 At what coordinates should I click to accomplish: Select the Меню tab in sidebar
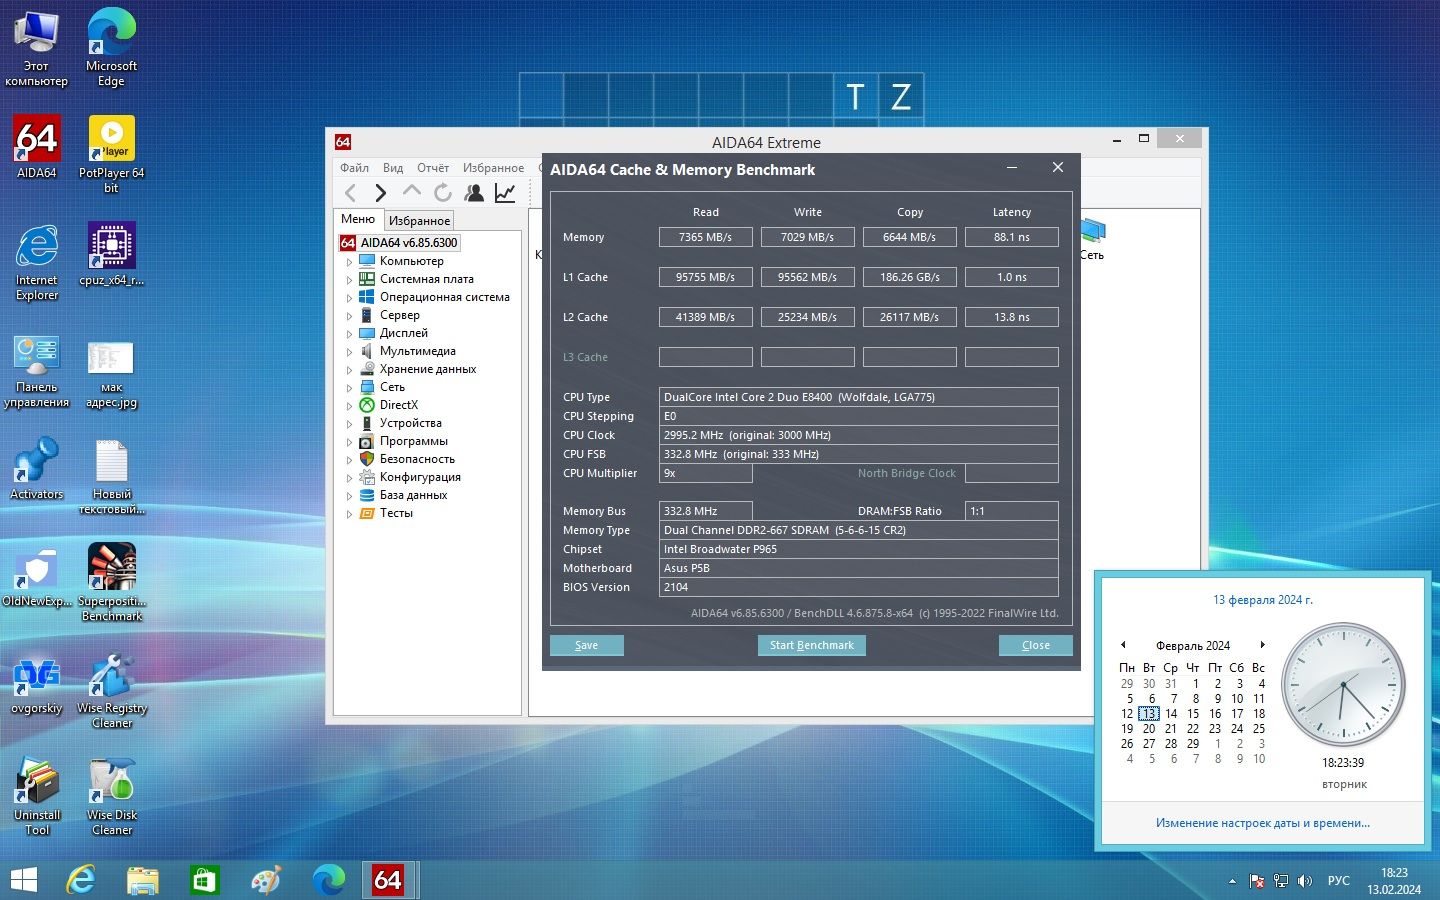click(358, 219)
